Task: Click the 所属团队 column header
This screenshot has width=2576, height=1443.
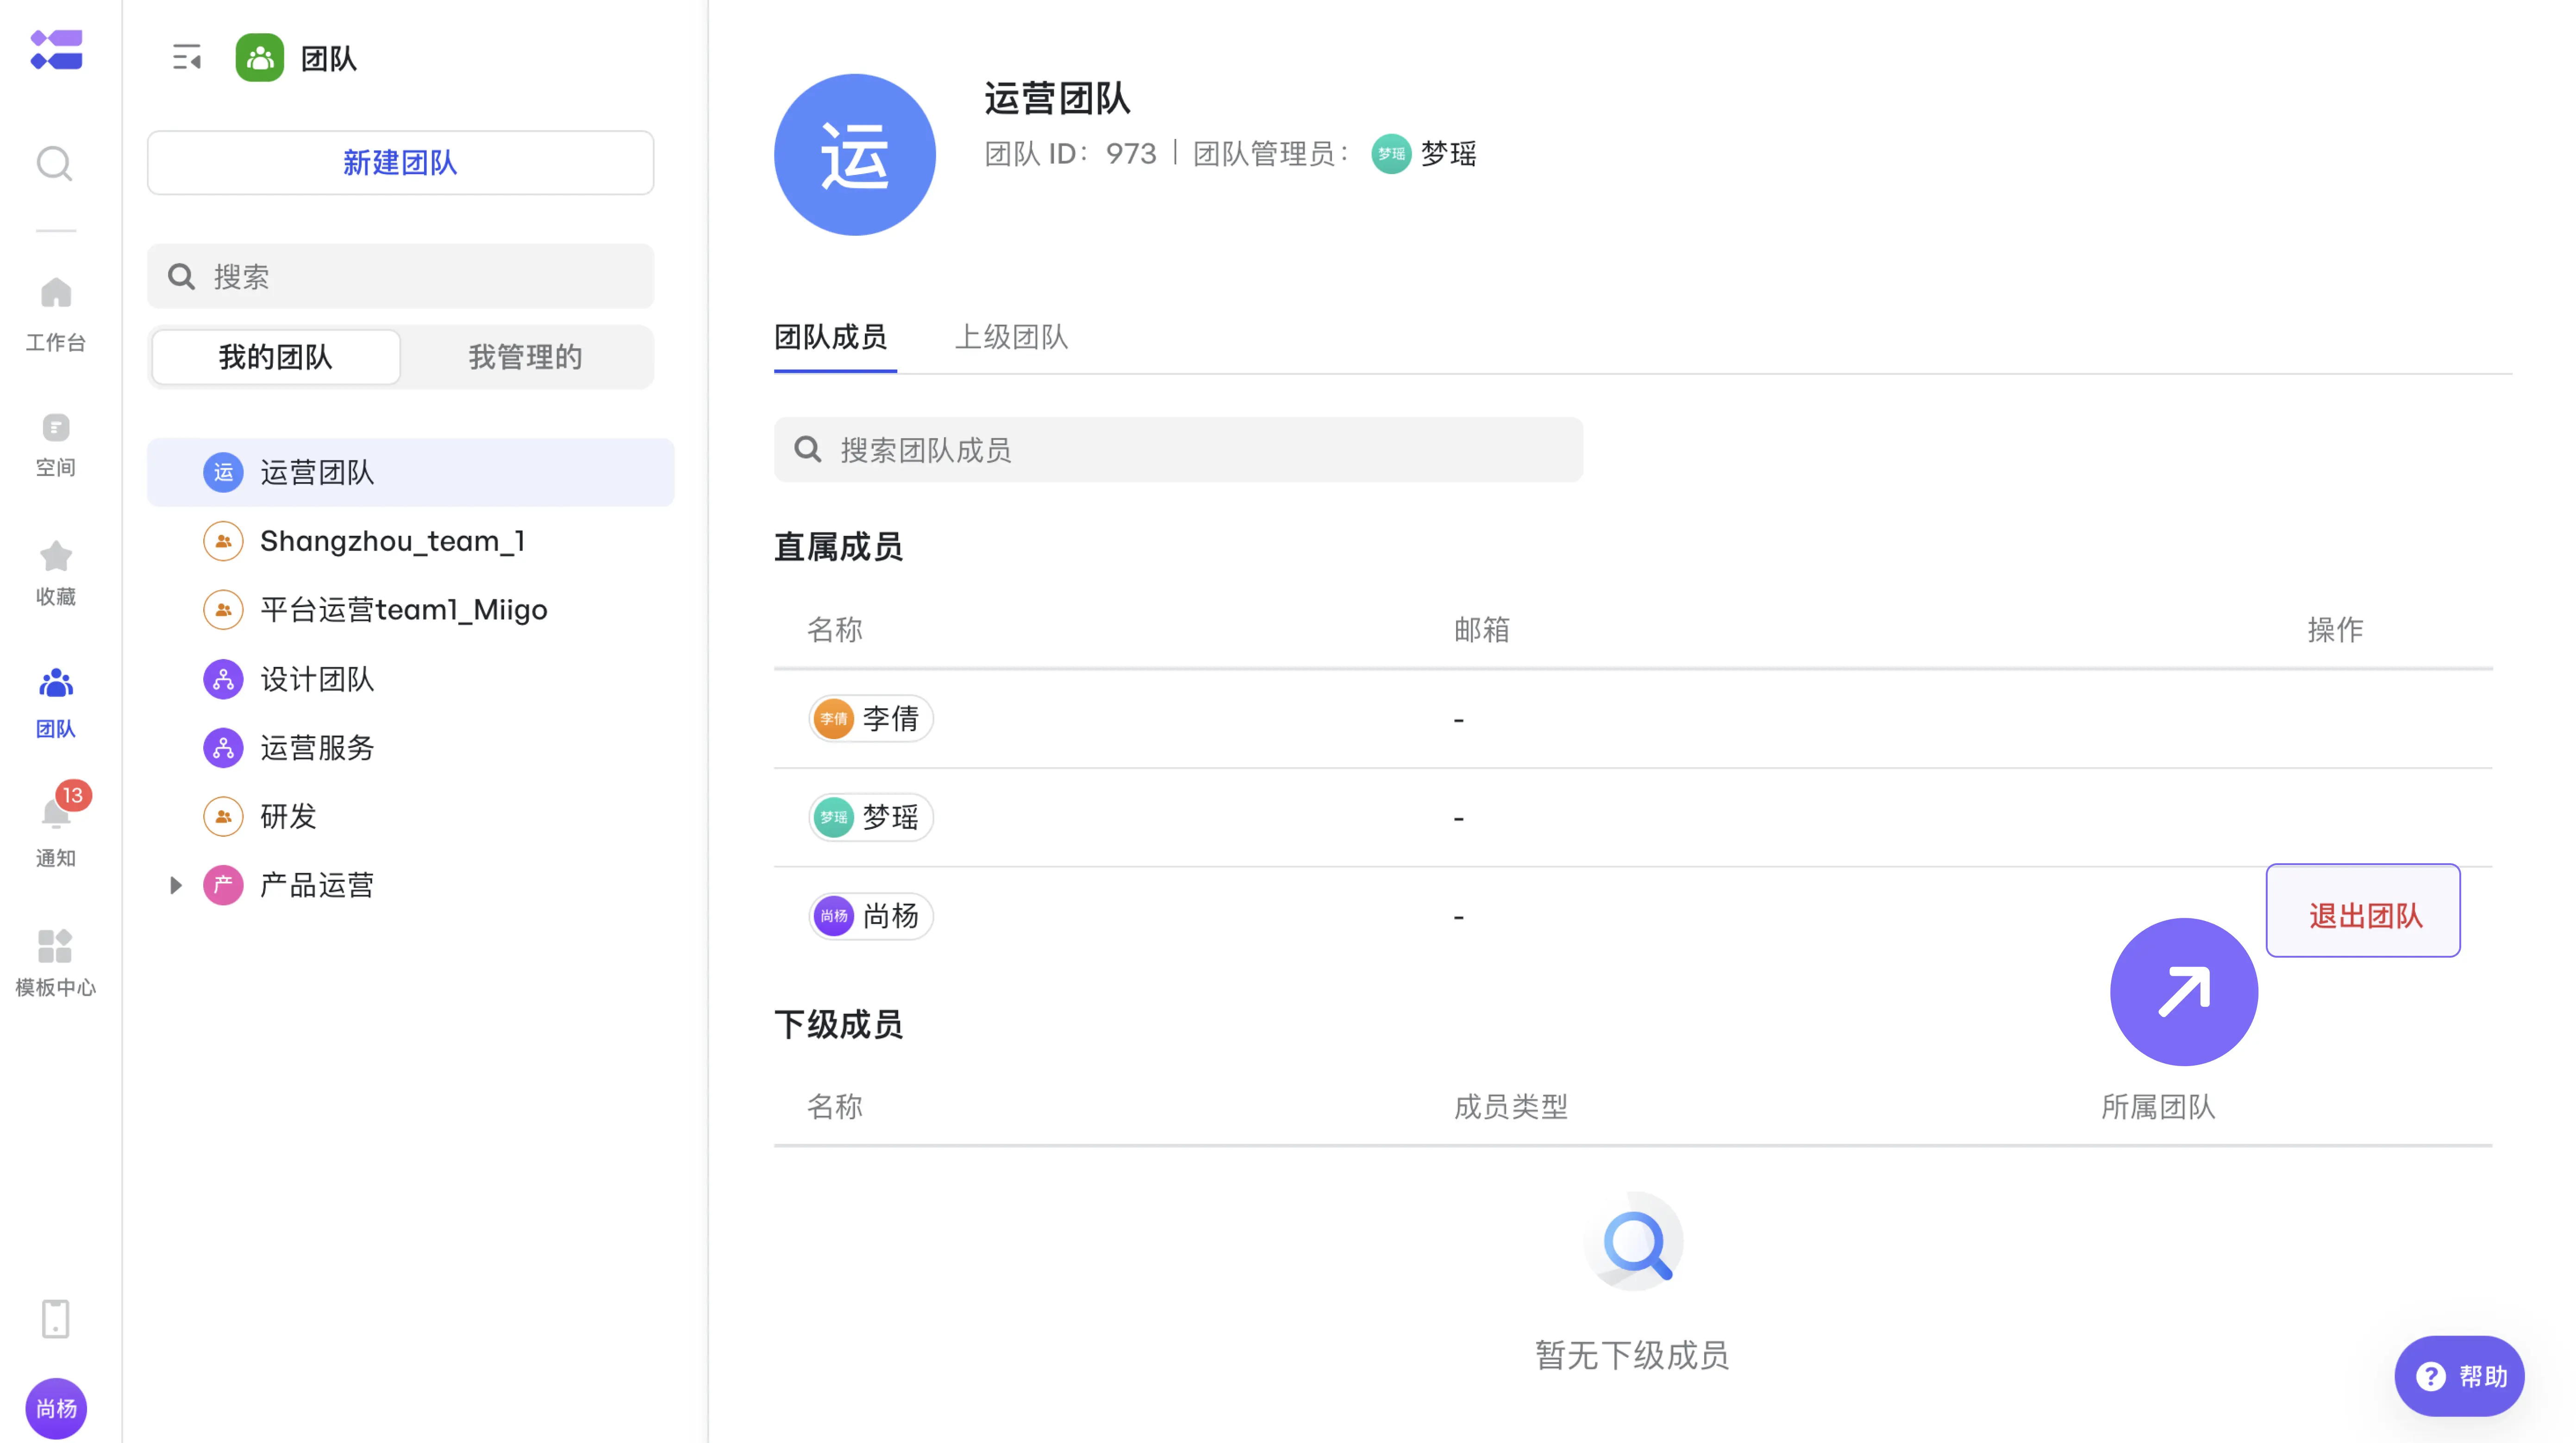Action: 2158,1107
